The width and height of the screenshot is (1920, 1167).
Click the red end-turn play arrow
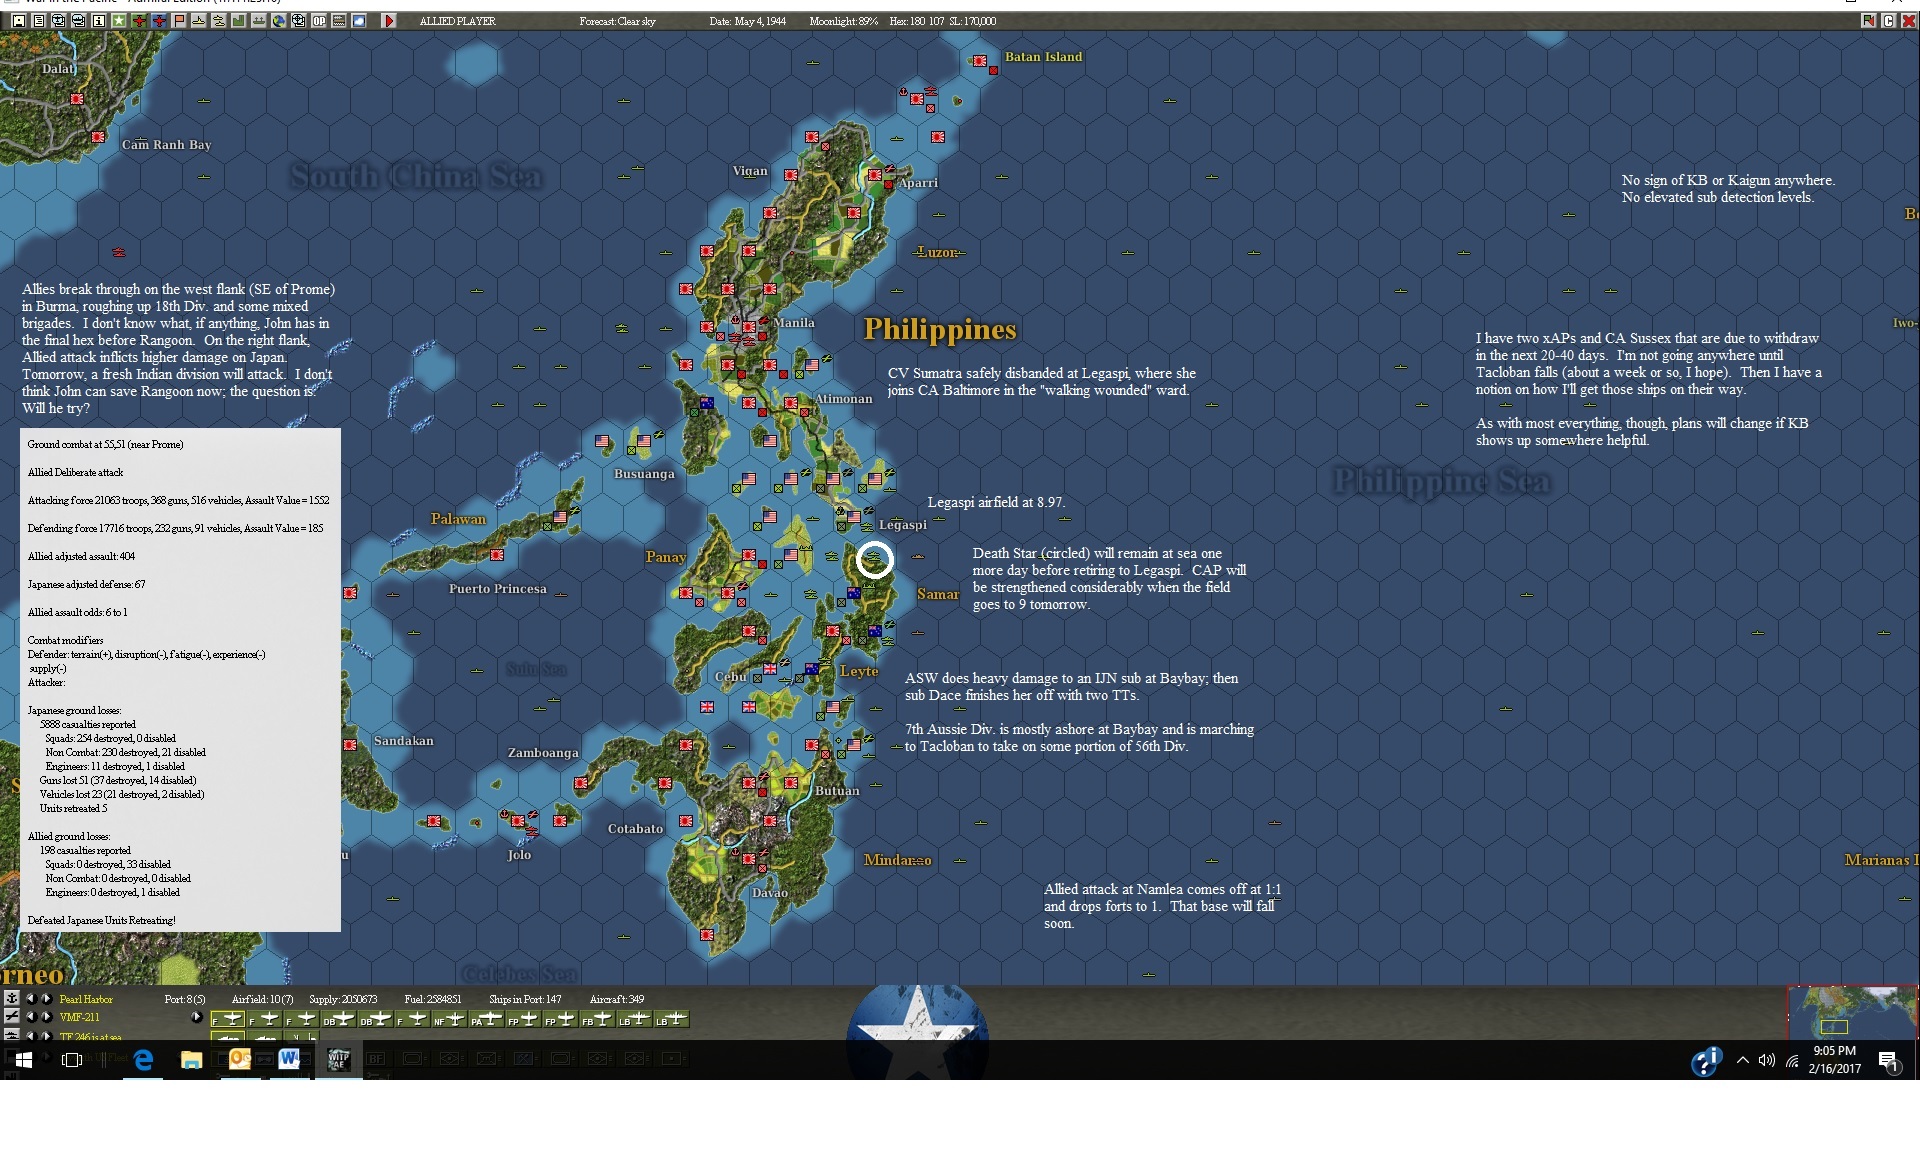point(389,21)
